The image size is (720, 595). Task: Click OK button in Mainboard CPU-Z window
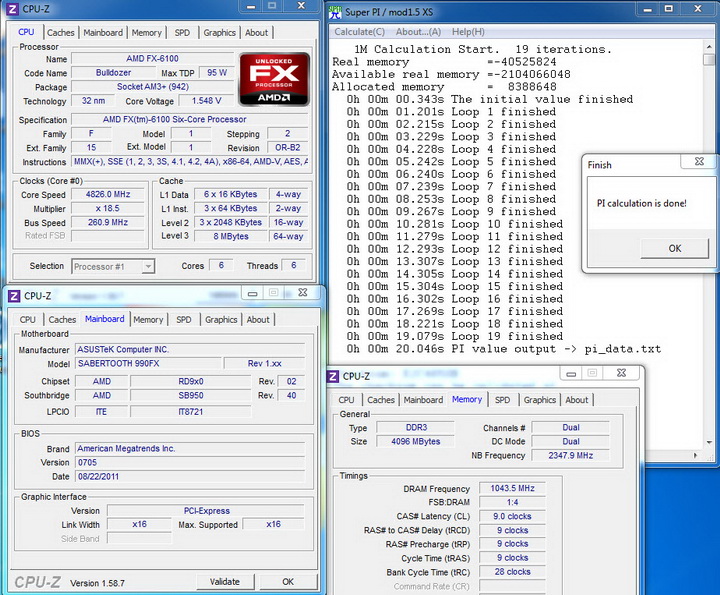coord(288,582)
